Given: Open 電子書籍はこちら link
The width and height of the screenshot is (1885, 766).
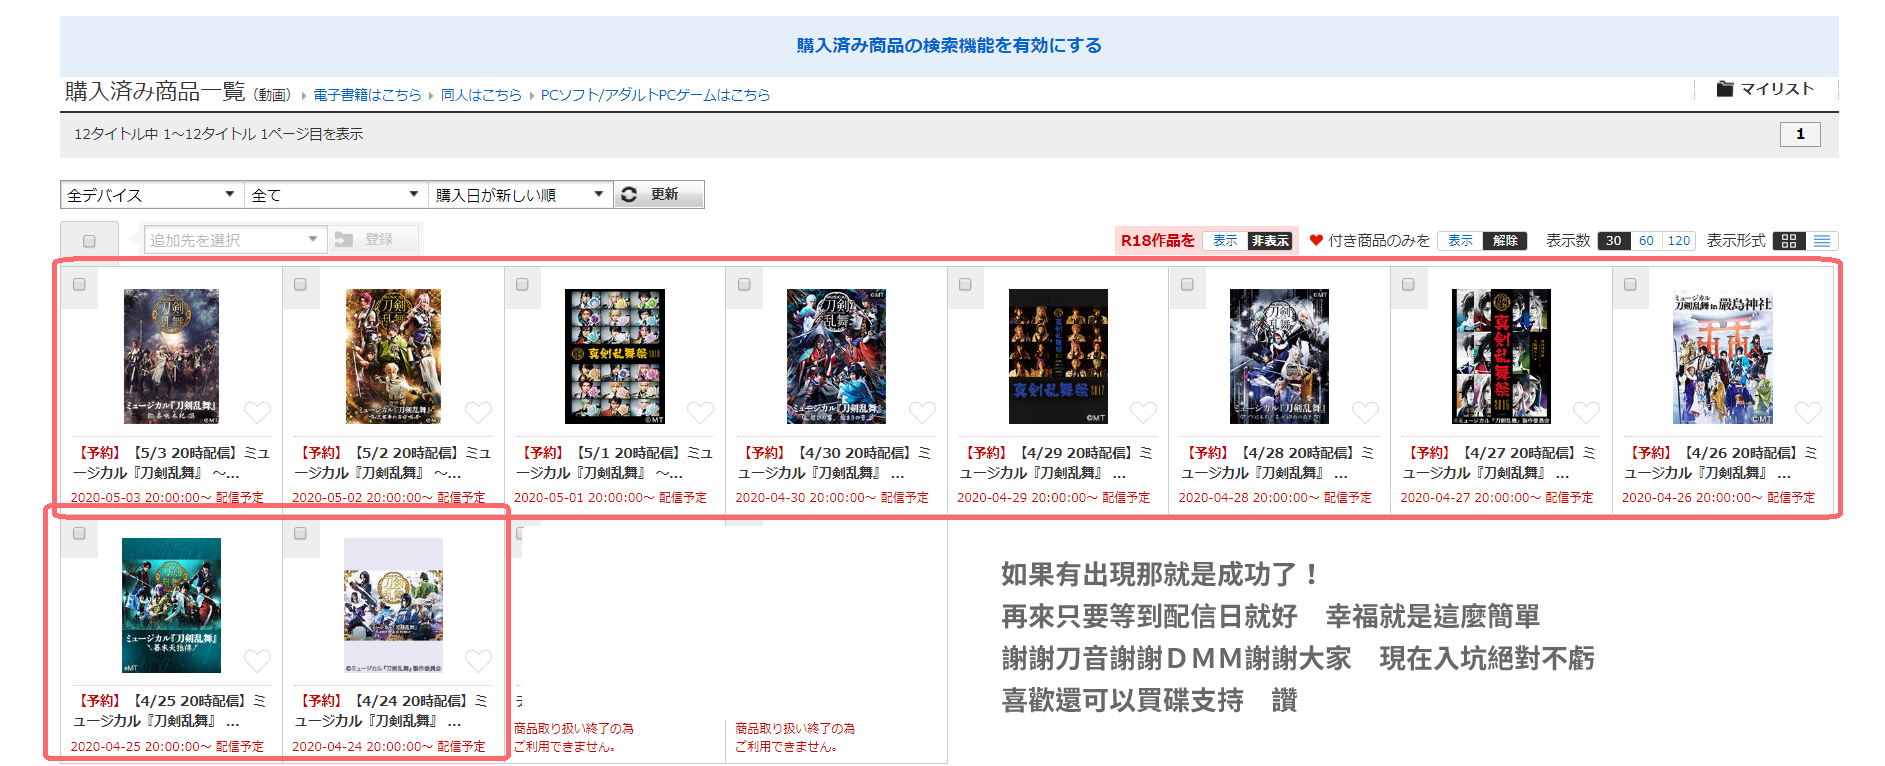Looking at the screenshot, I should (367, 95).
